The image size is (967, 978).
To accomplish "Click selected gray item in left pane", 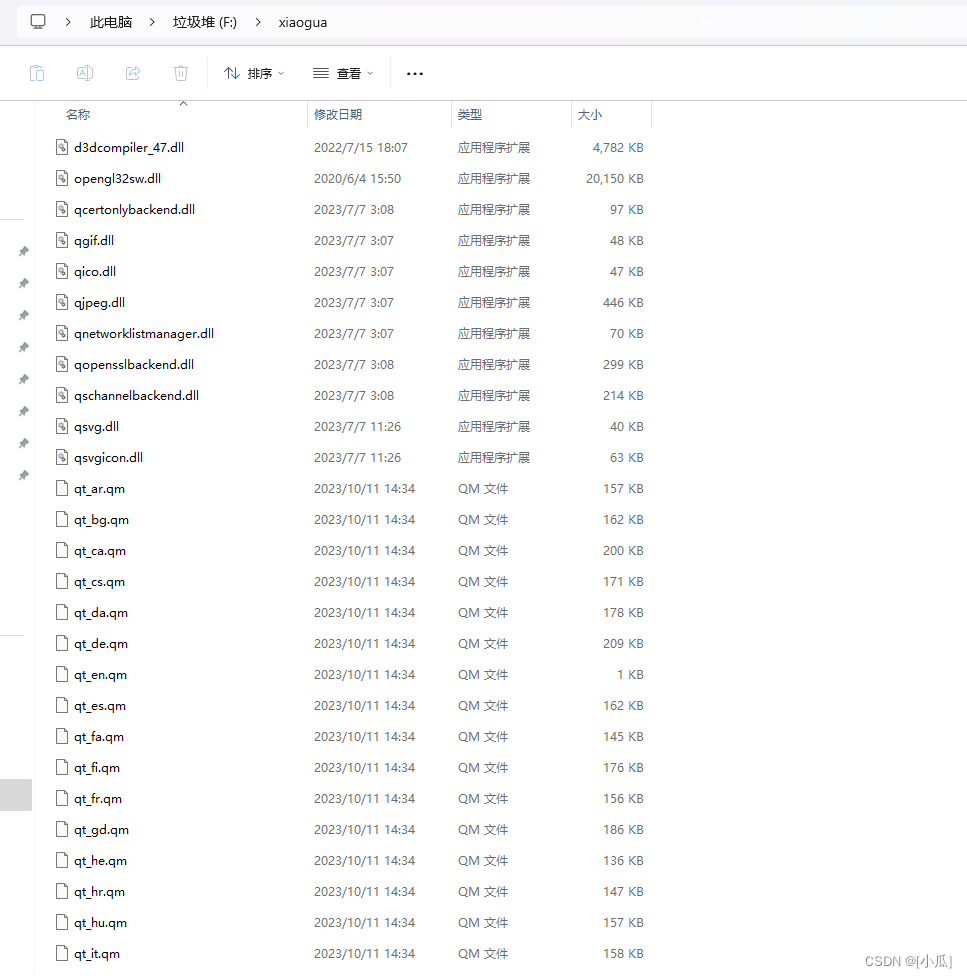I will 16,795.
